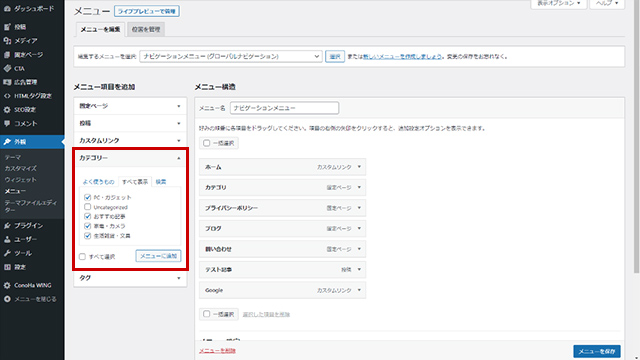Screen dimensions: 640x360
Task: Click the 外観 appearance brush icon
Action: tap(7, 142)
